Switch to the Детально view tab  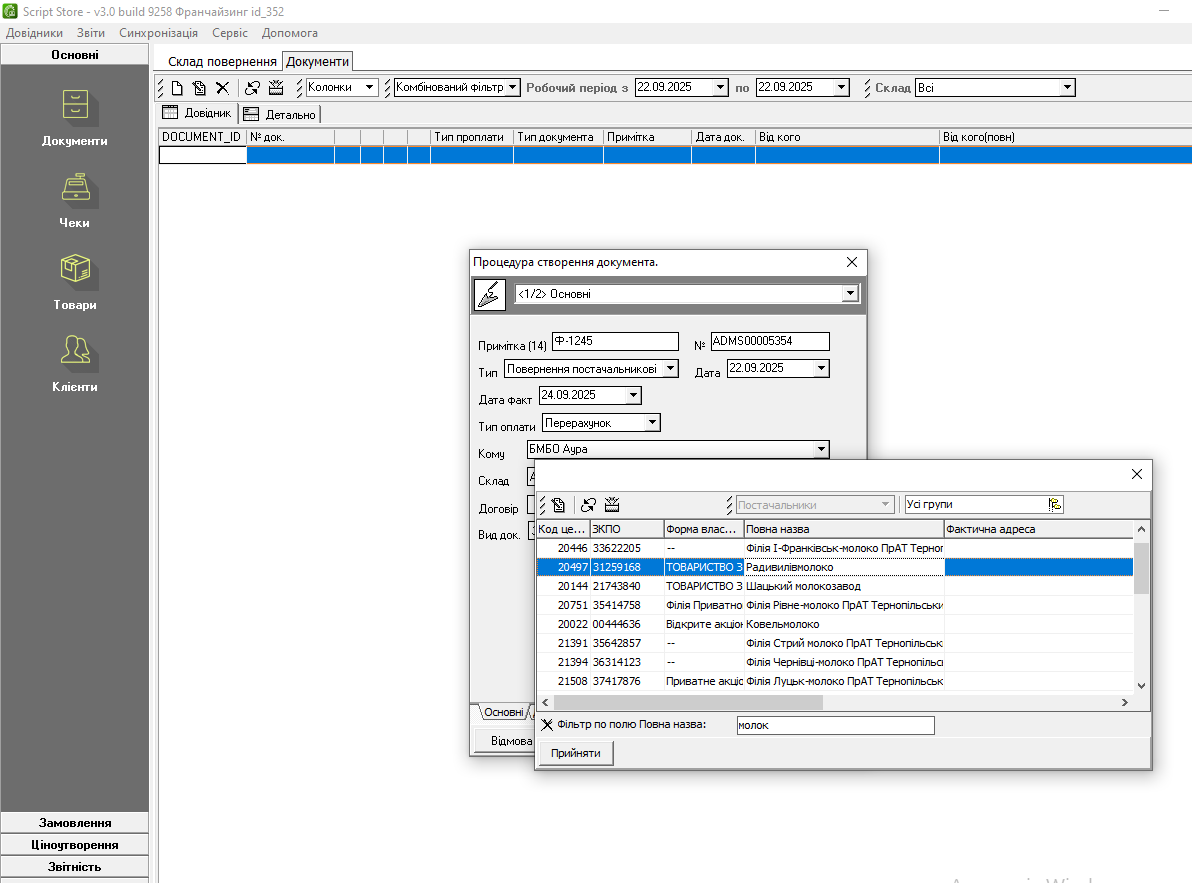pyautogui.click(x=280, y=115)
